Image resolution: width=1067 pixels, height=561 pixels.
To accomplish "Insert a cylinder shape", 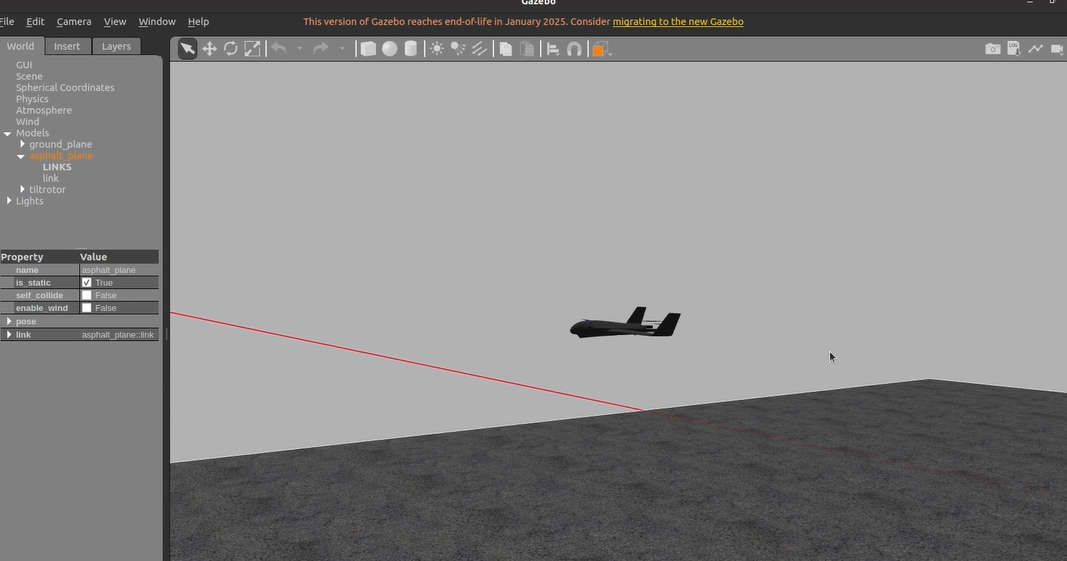I will pyautogui.click(x=410, y=49).
